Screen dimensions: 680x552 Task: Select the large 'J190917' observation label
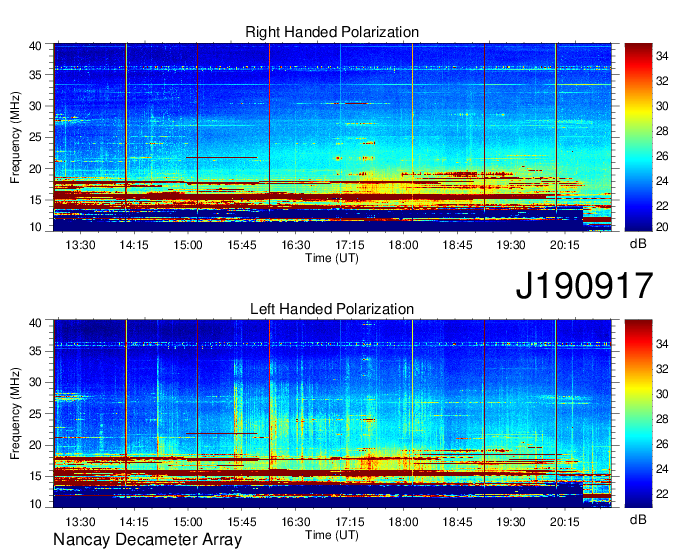(x=584, y=286)
